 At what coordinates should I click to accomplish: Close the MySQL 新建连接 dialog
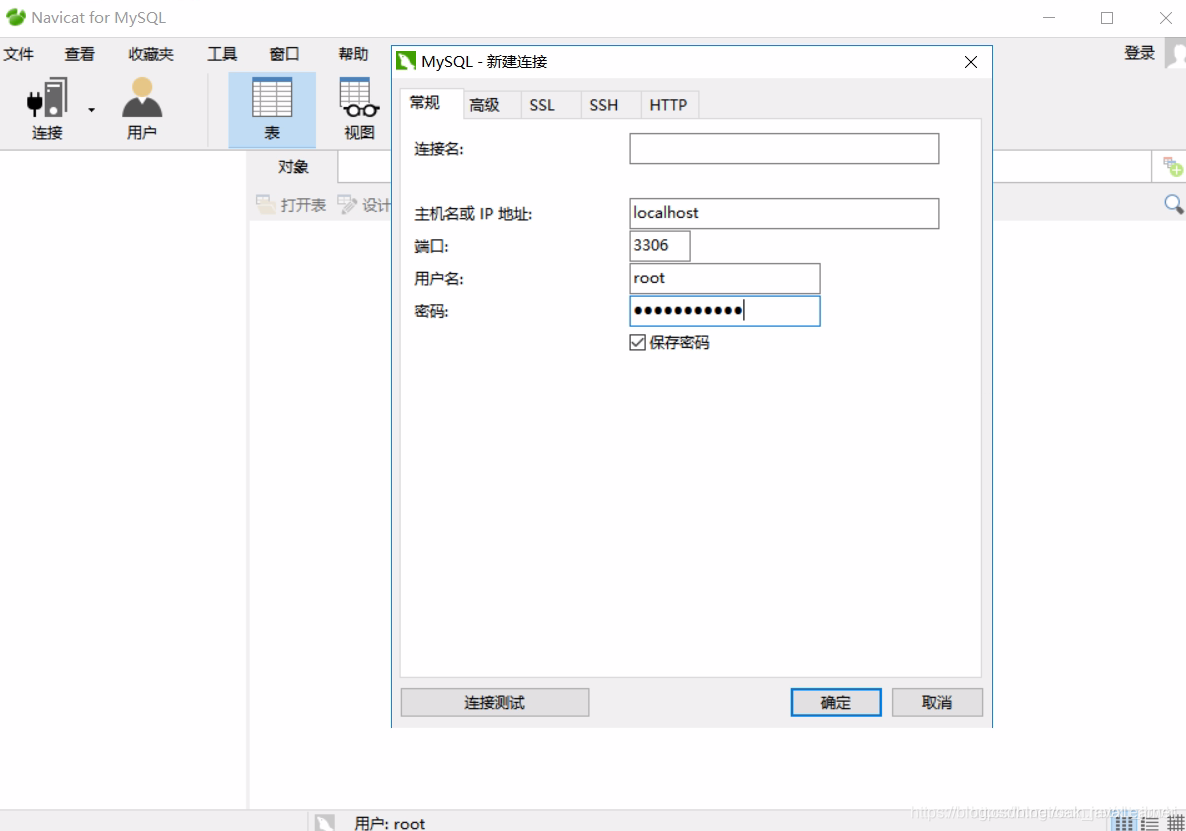point(970,62)
